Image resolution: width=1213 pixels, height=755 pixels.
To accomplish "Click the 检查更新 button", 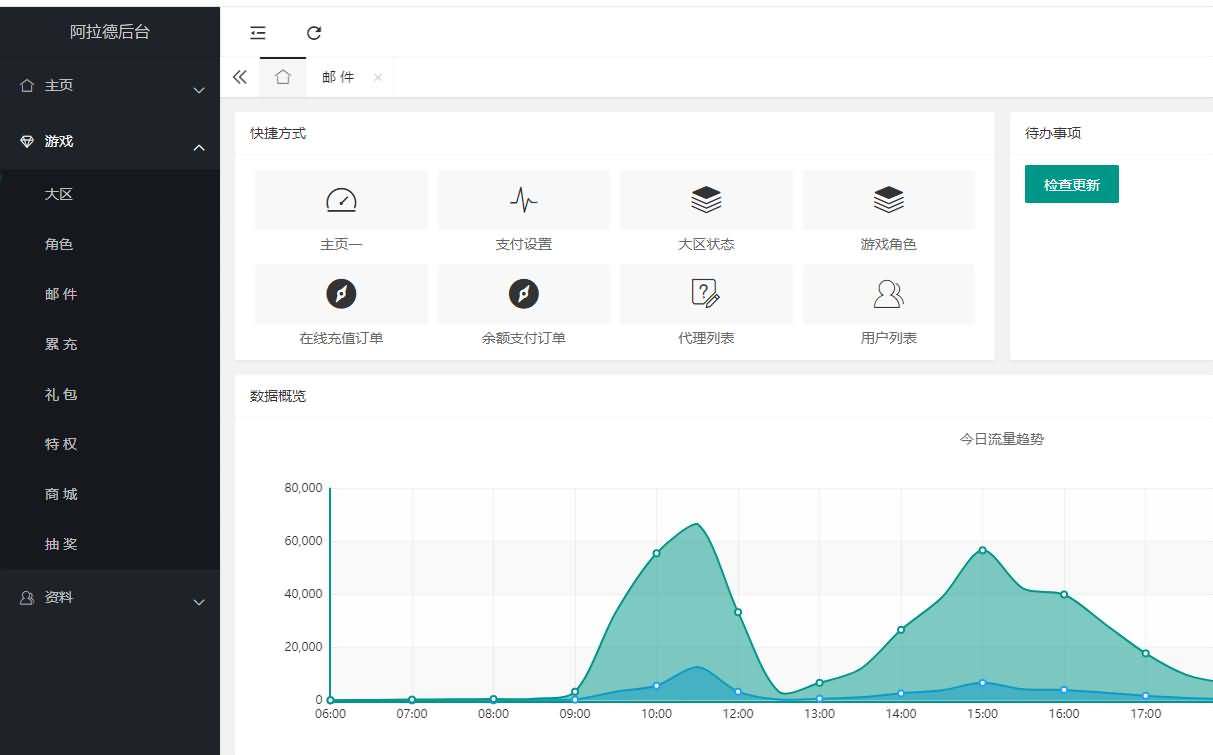I will click(1071, 185).
